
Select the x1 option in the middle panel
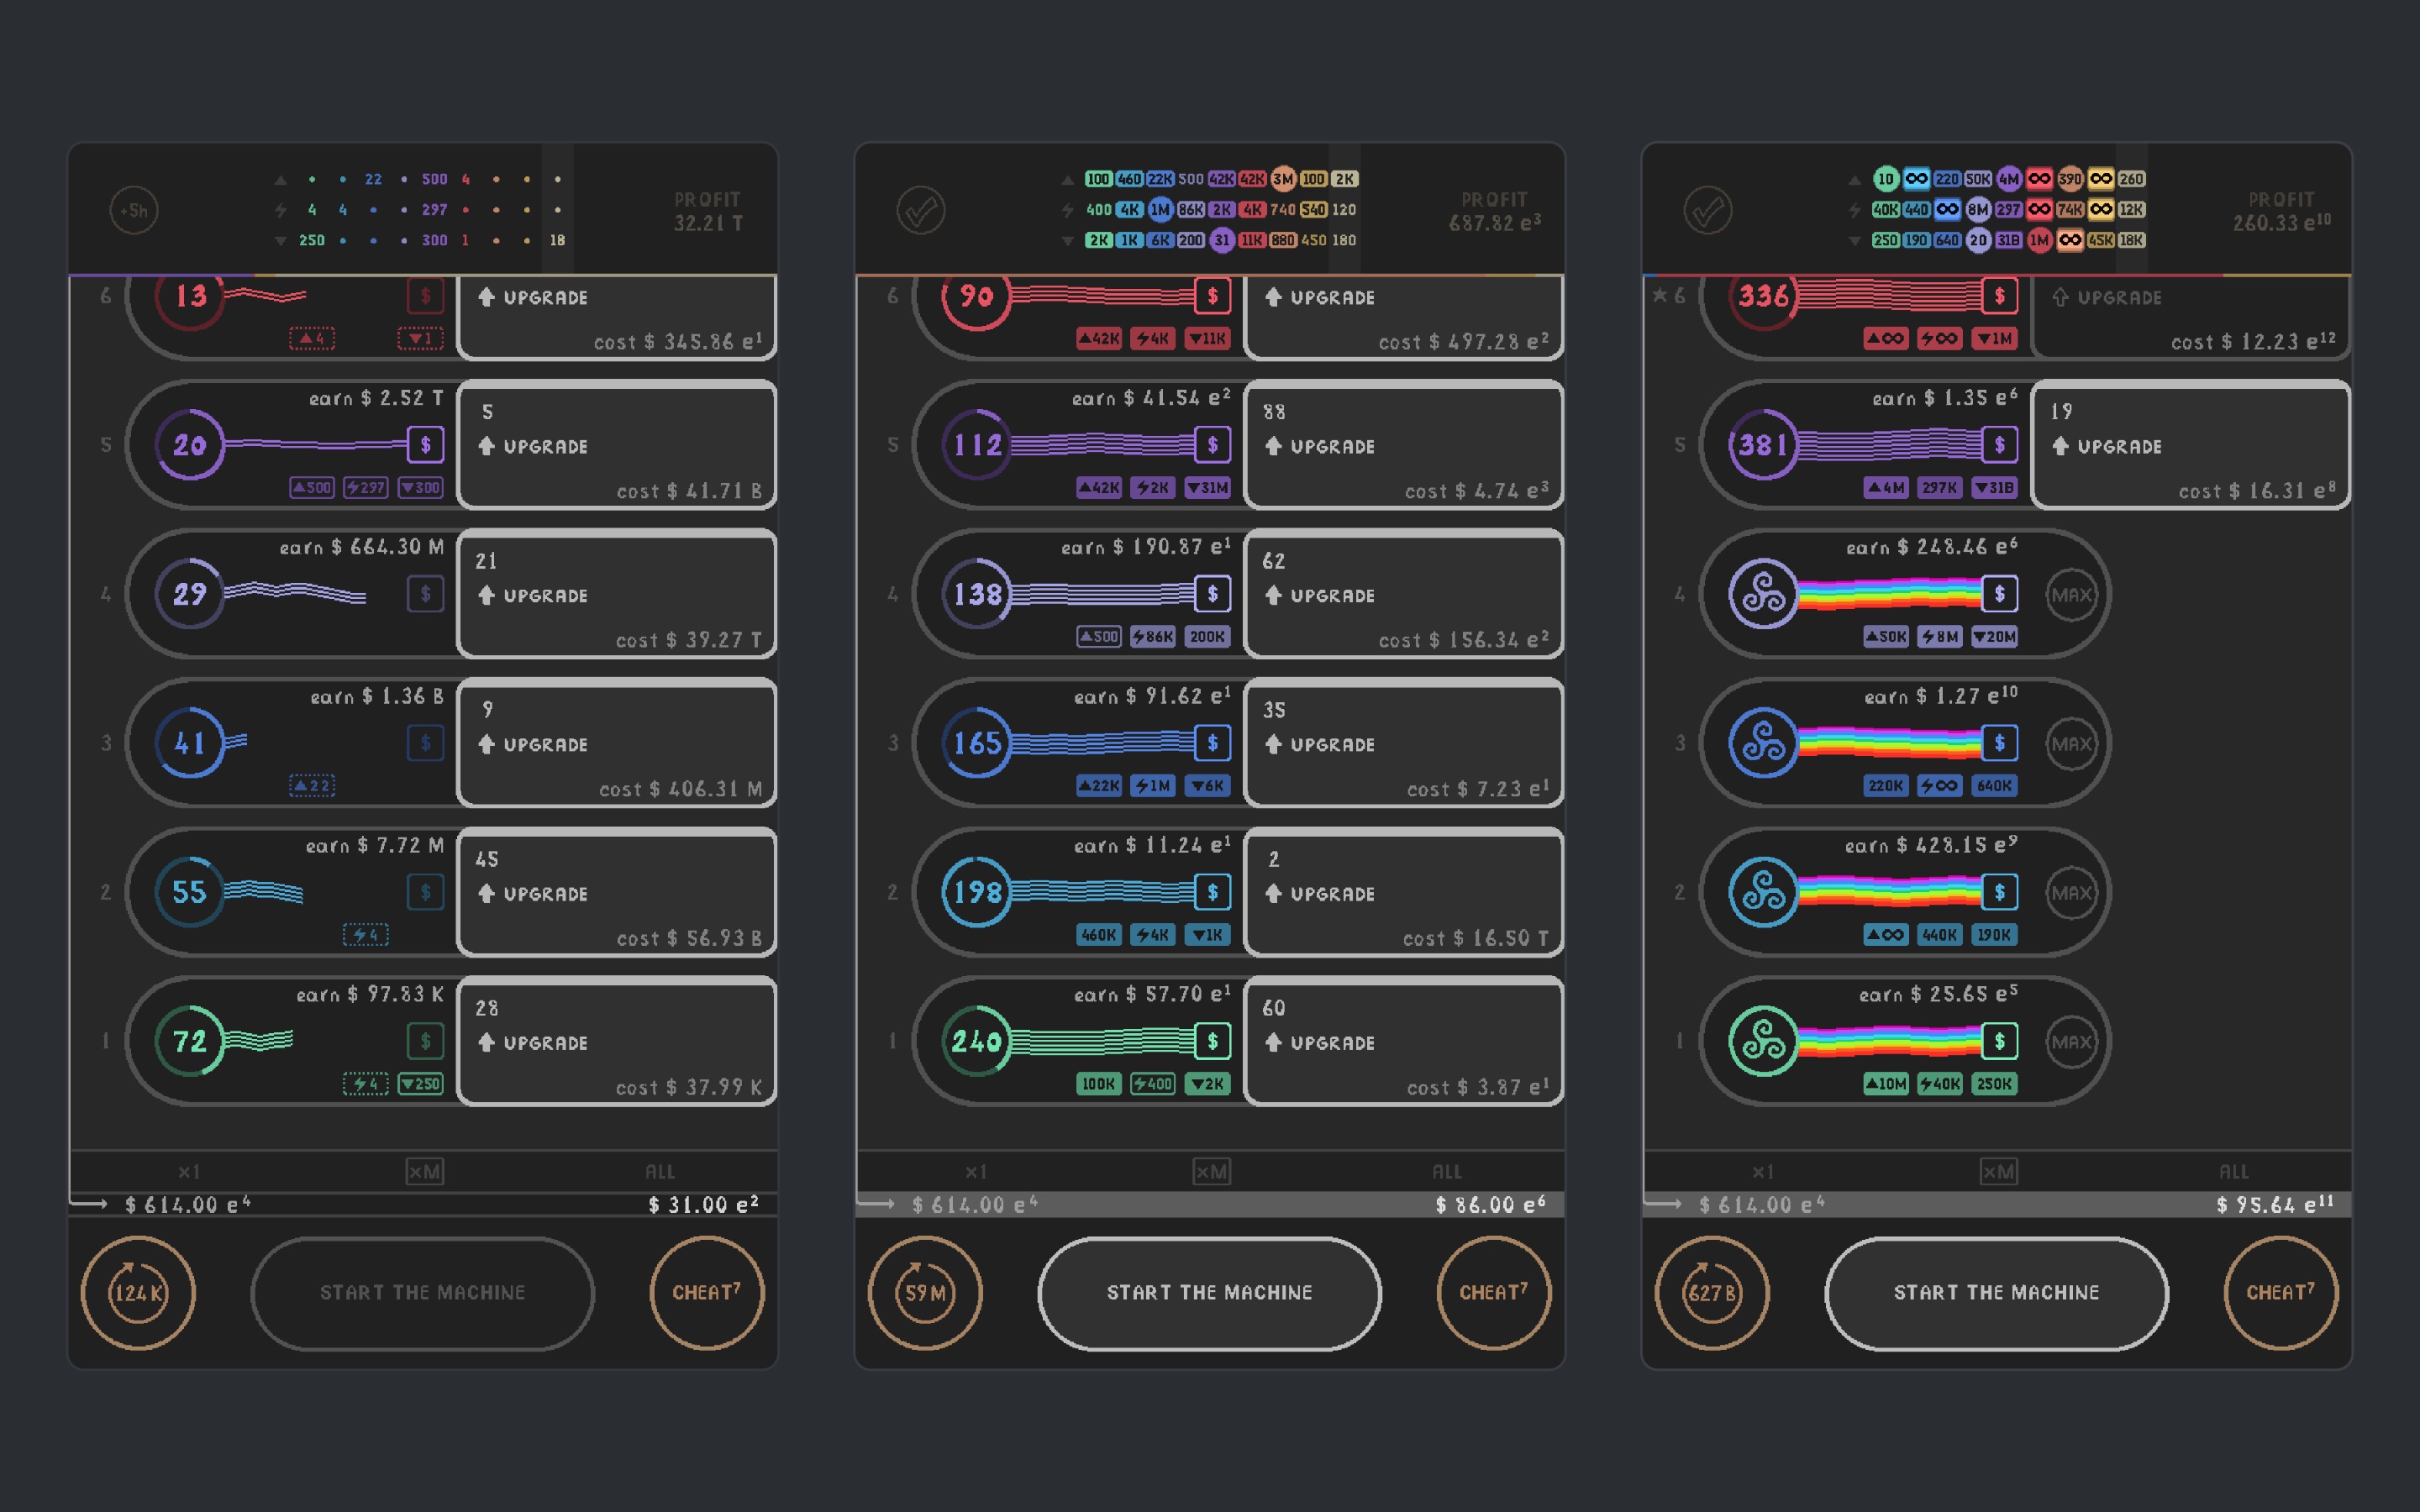(976, 1171)
